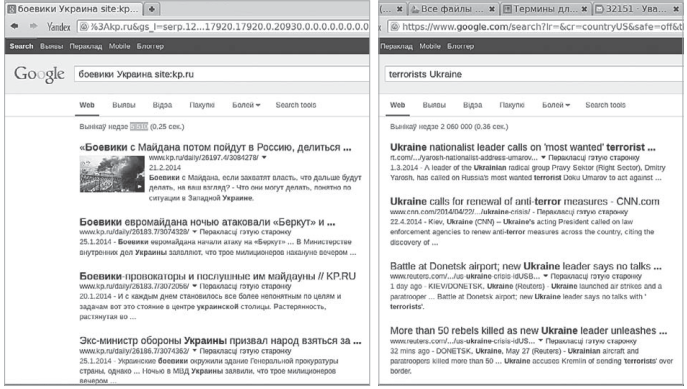Image resolution: width=687 pixels, height=389 pixels.
Task: Expand arrow next to rt.com yarosh result URL
Action: (543, 158)
